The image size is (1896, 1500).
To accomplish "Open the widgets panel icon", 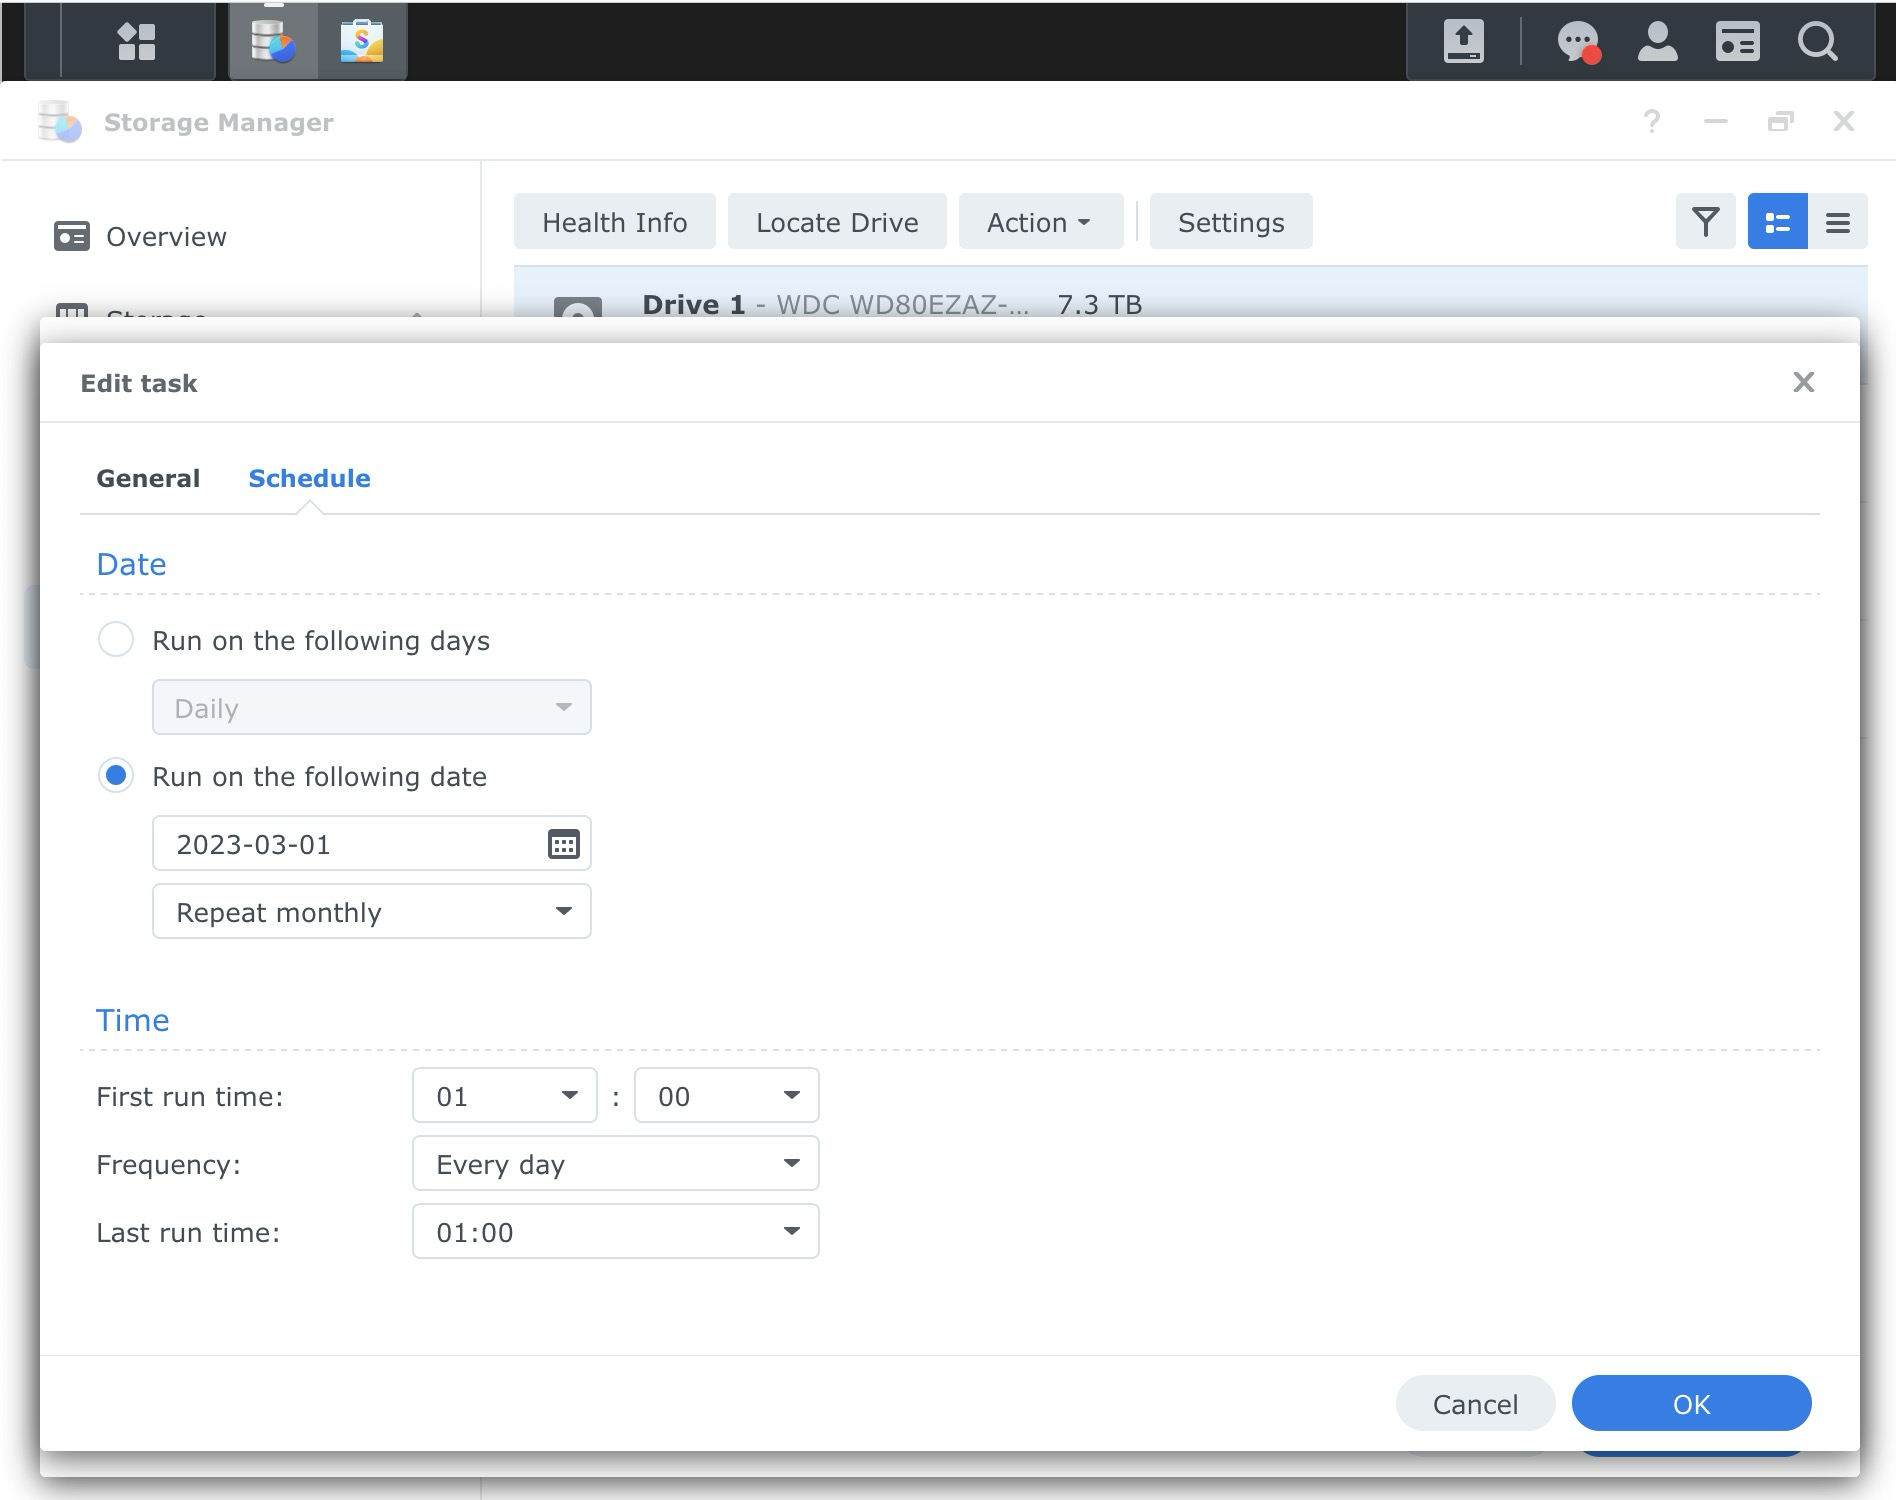I will click(1737, 42).
